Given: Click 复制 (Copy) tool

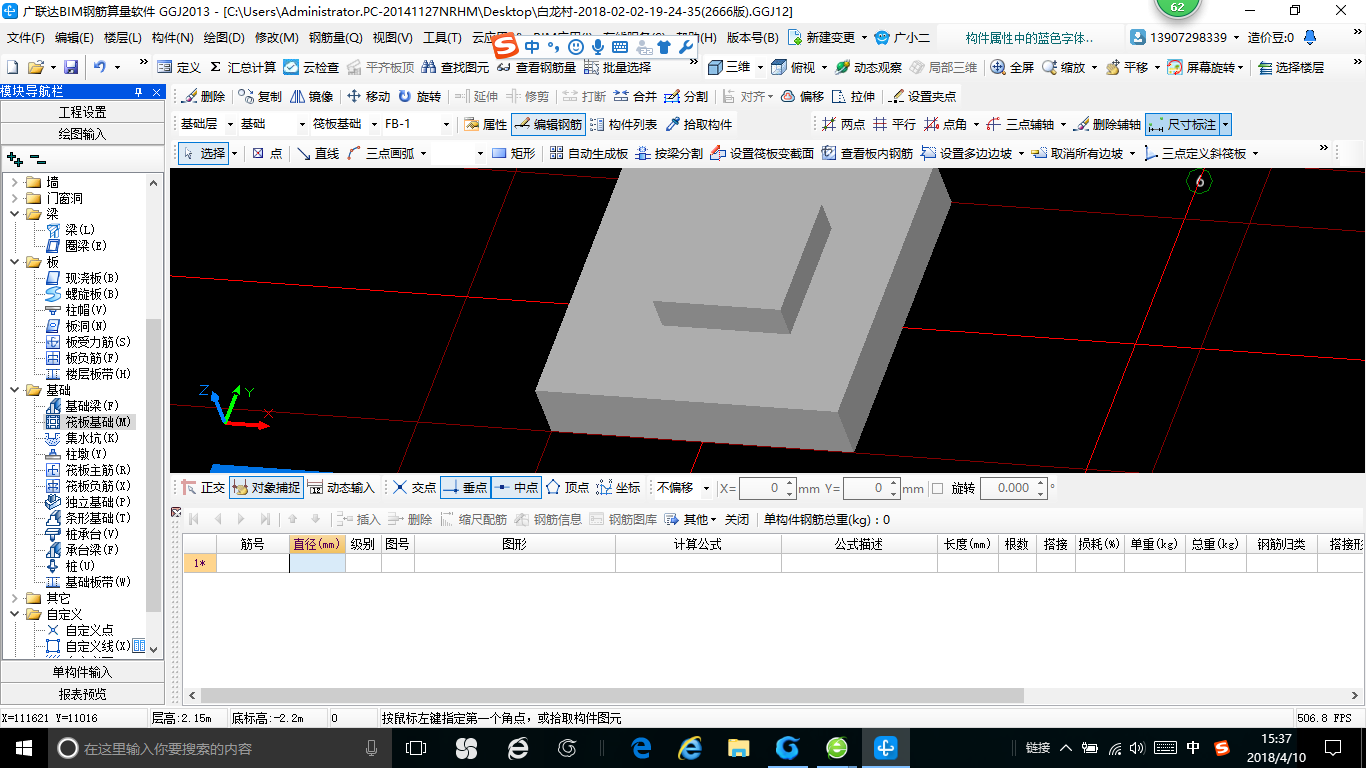Looking at the screenshot, I should pos(259,97).
